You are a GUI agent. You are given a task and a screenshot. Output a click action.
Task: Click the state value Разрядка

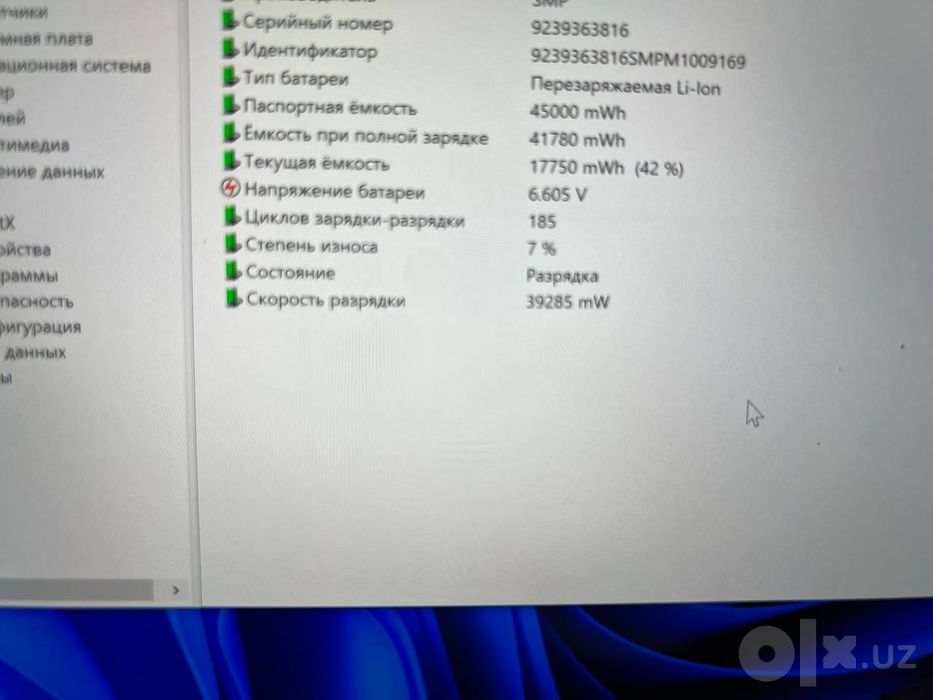point(562,276)
